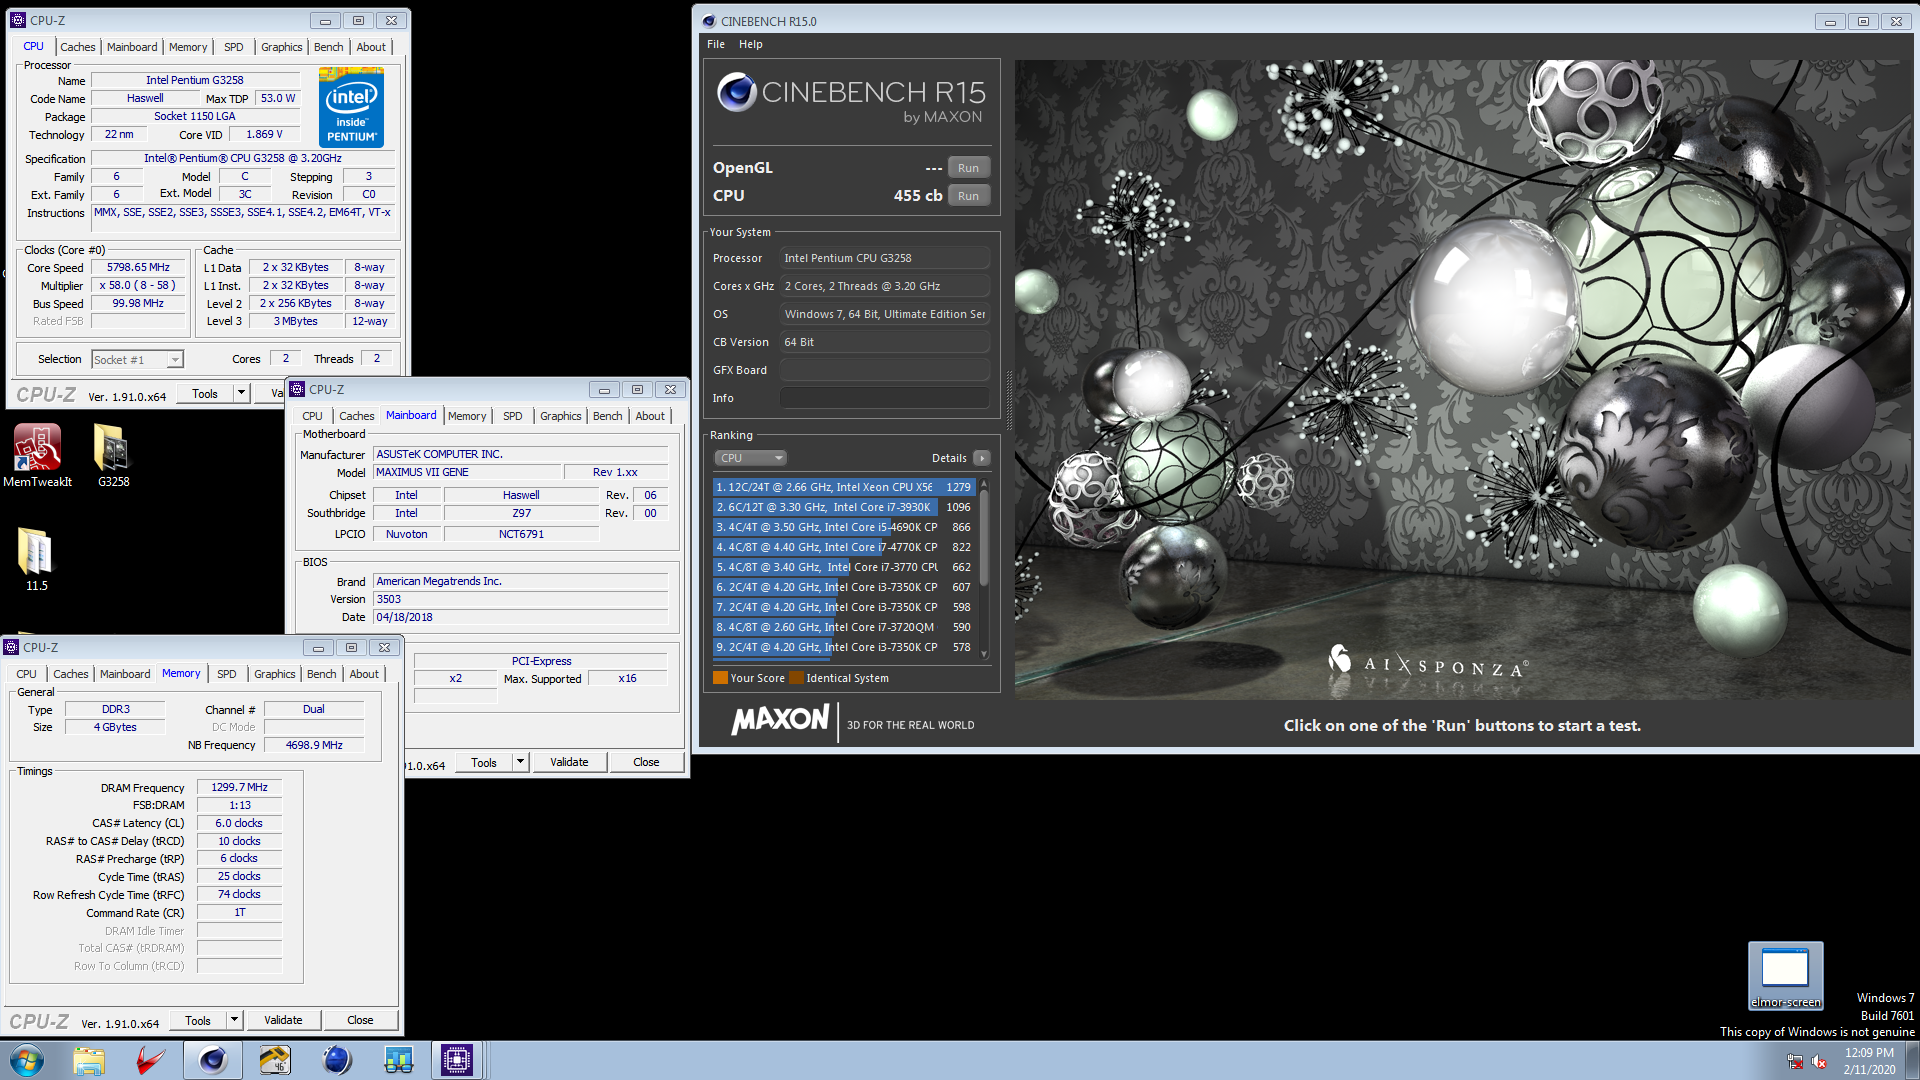This screenshot has height=1080, width=1920.
Task: Open Graphics tab in Memory CPU-Z window
Action: tap(275, 674)
